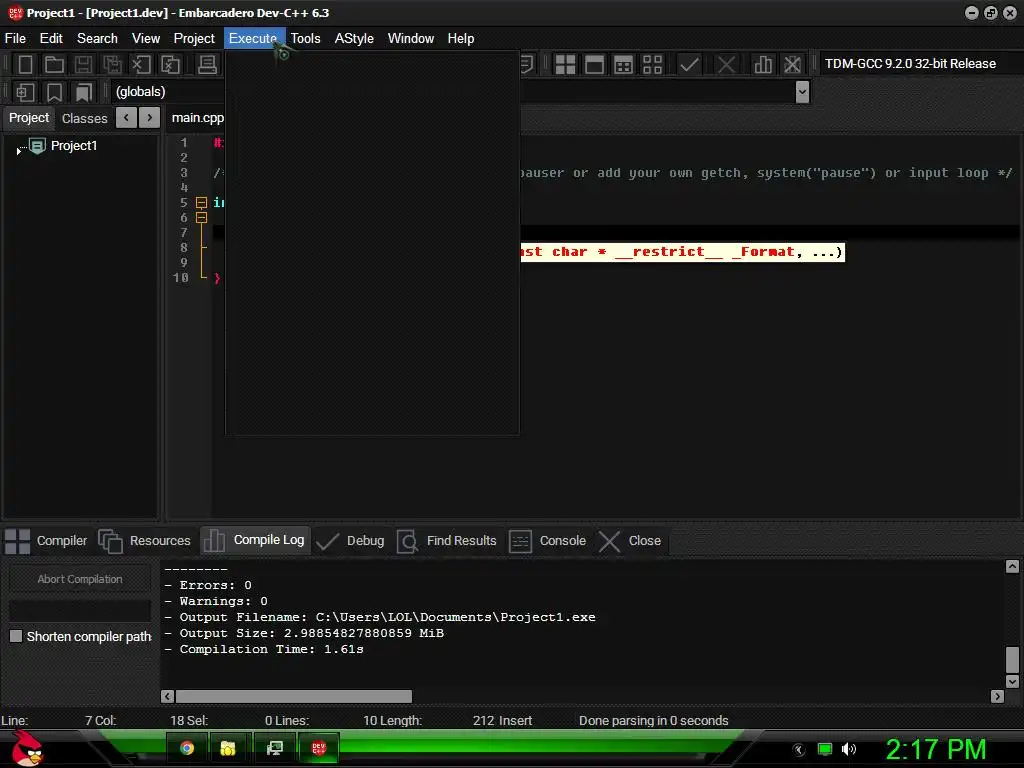Switch to the Debug bottom tab
1024x768 pixels.
350,541
